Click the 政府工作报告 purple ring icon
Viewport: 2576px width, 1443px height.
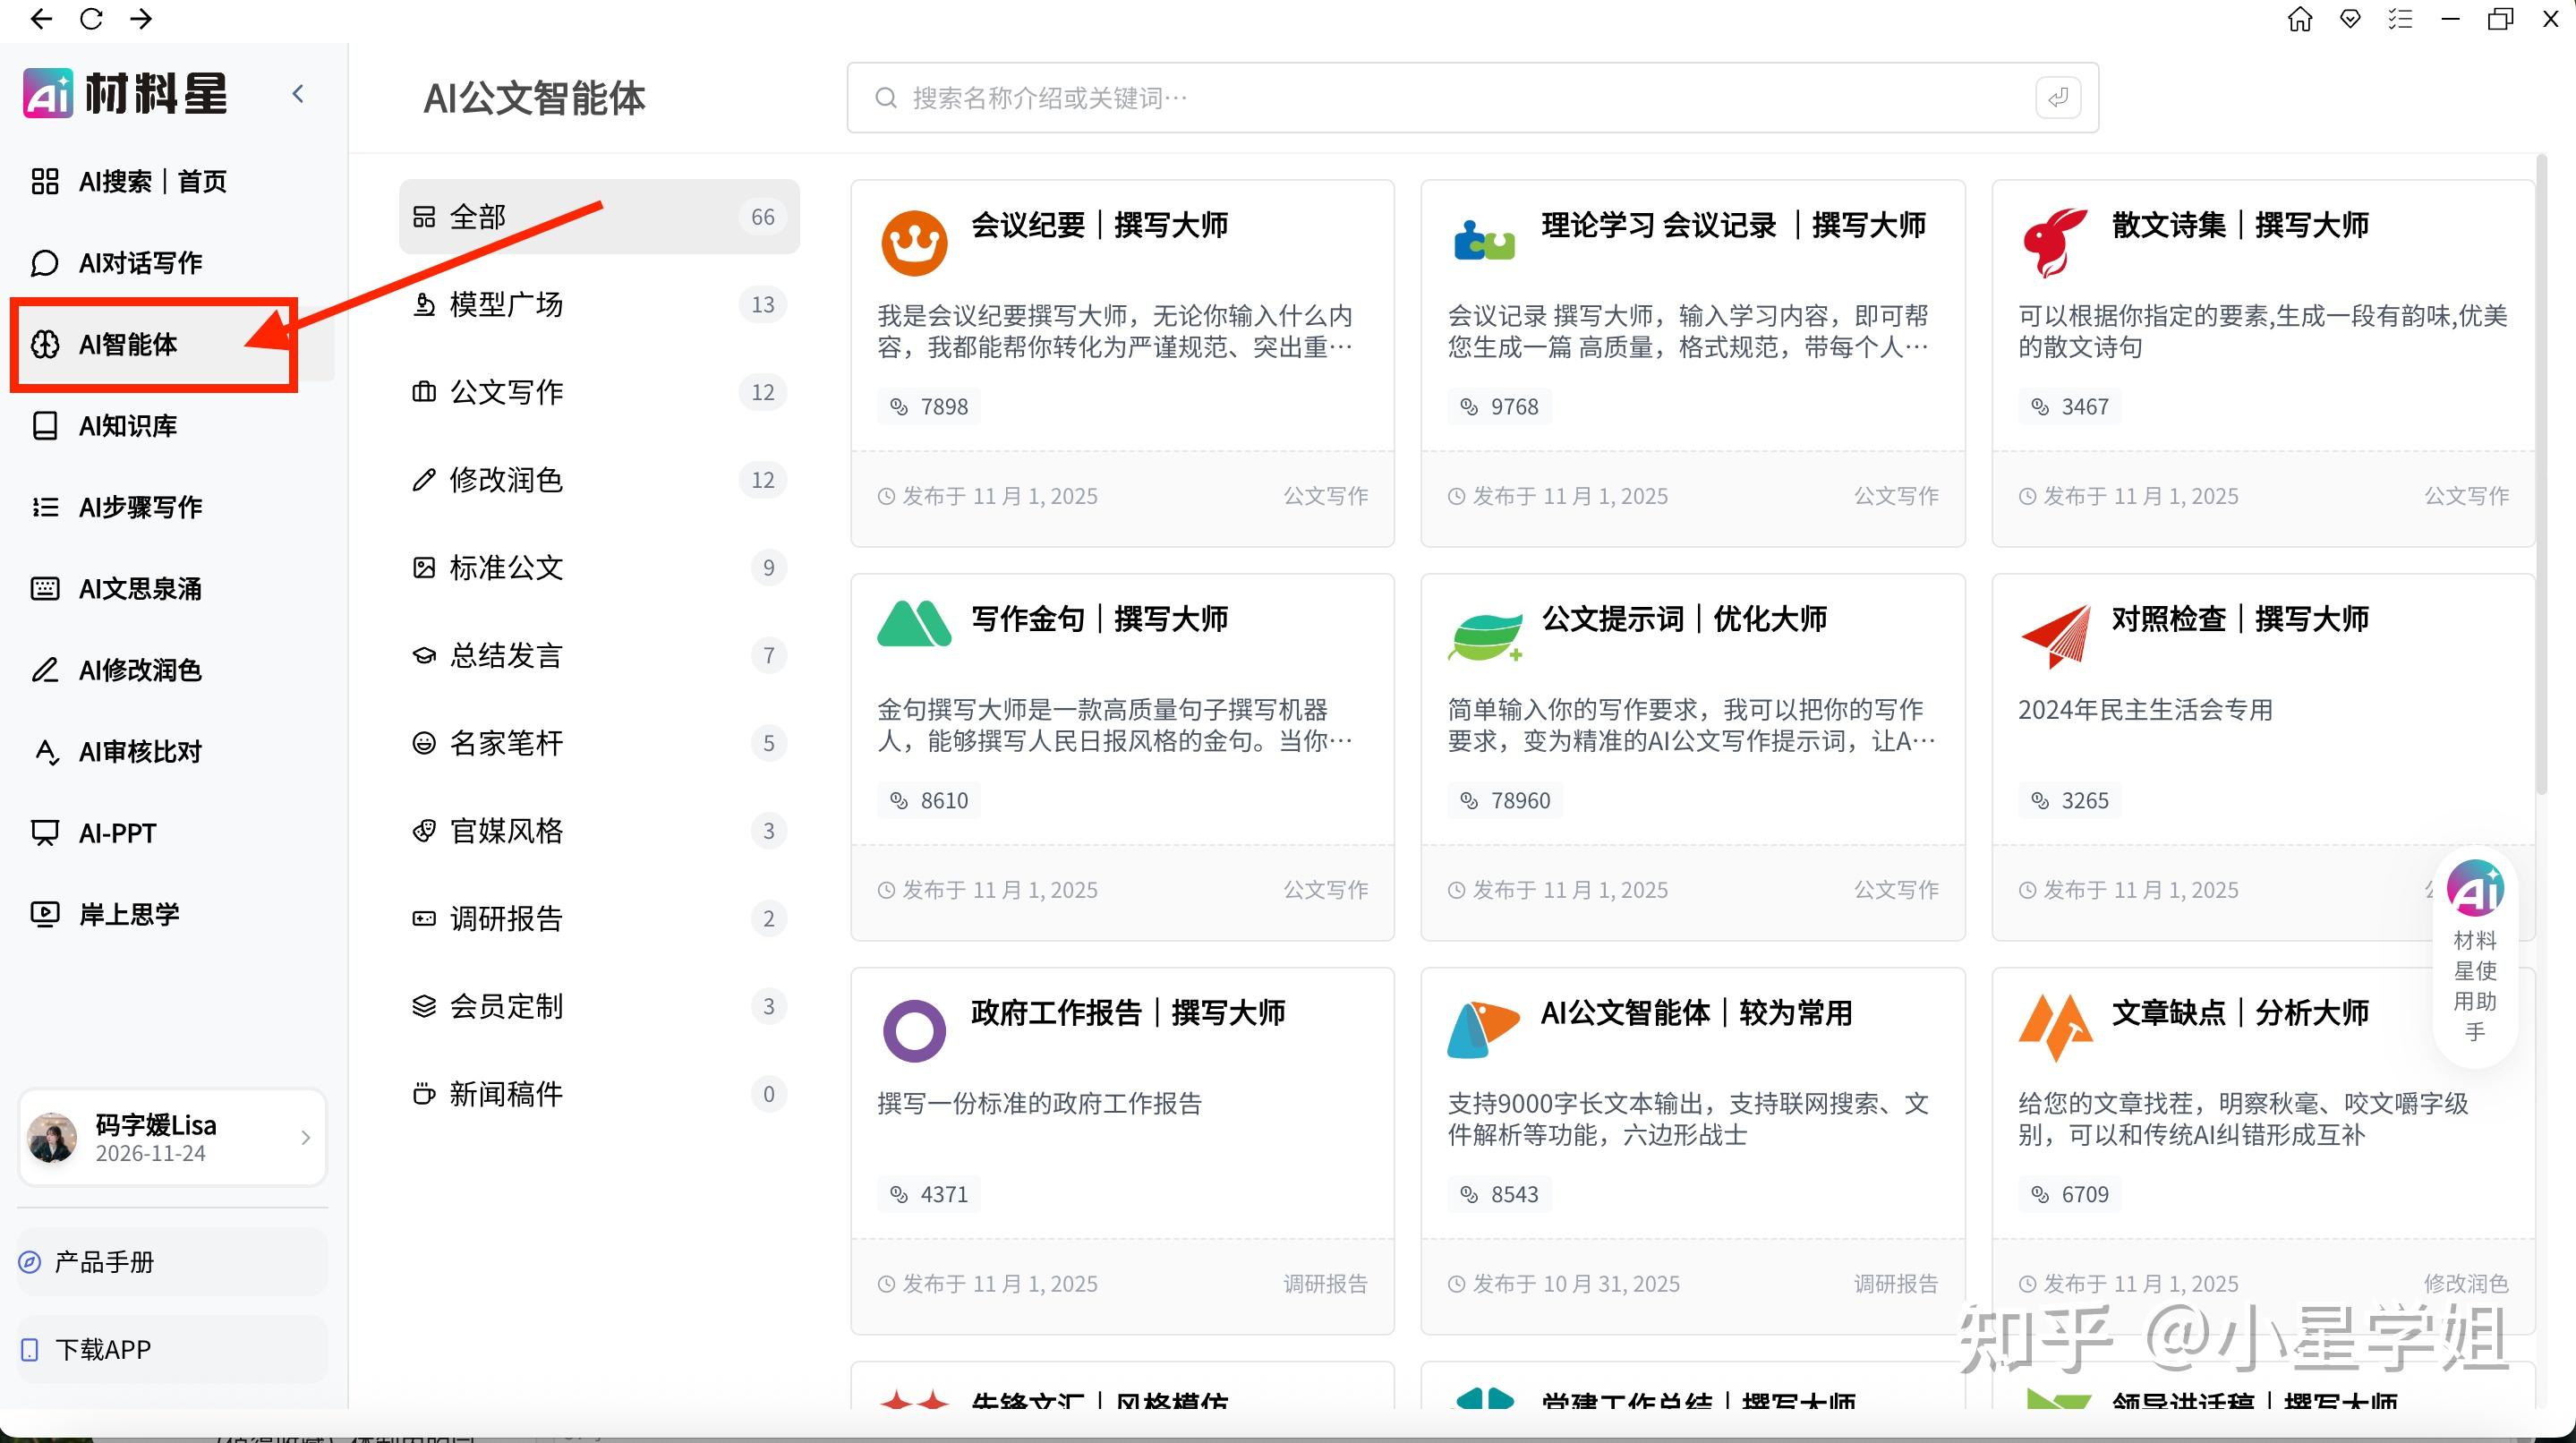[x=914, y=1031]
